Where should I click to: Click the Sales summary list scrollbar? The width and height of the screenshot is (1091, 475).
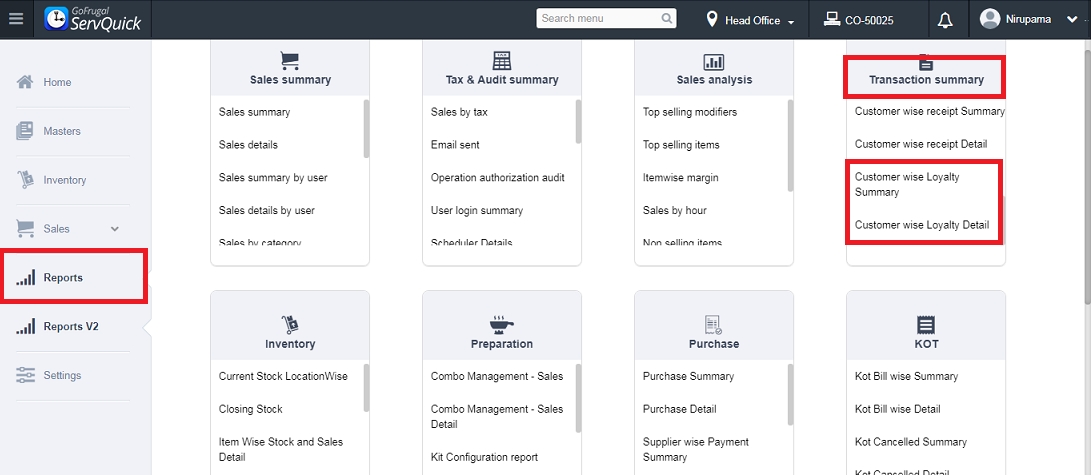point(366,128)
